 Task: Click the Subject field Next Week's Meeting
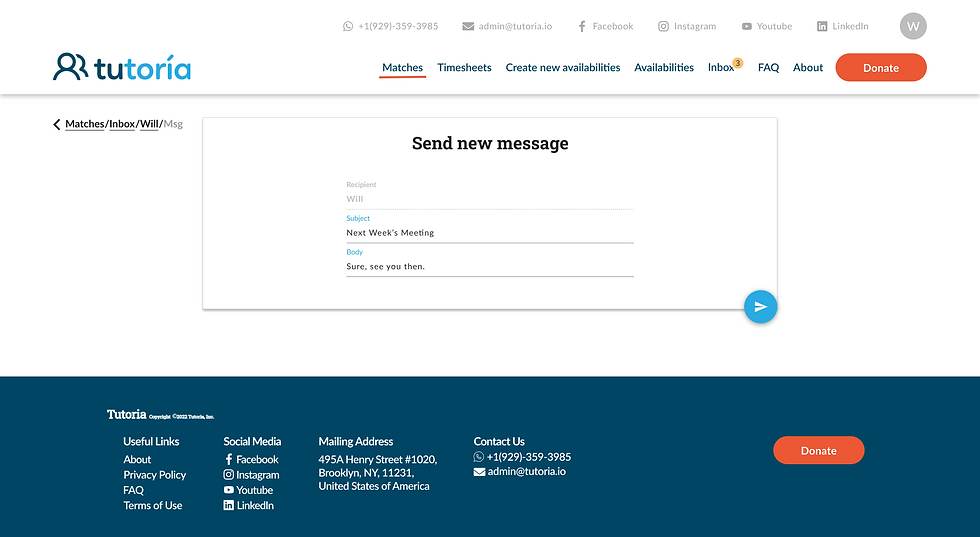tap(490, 233)
